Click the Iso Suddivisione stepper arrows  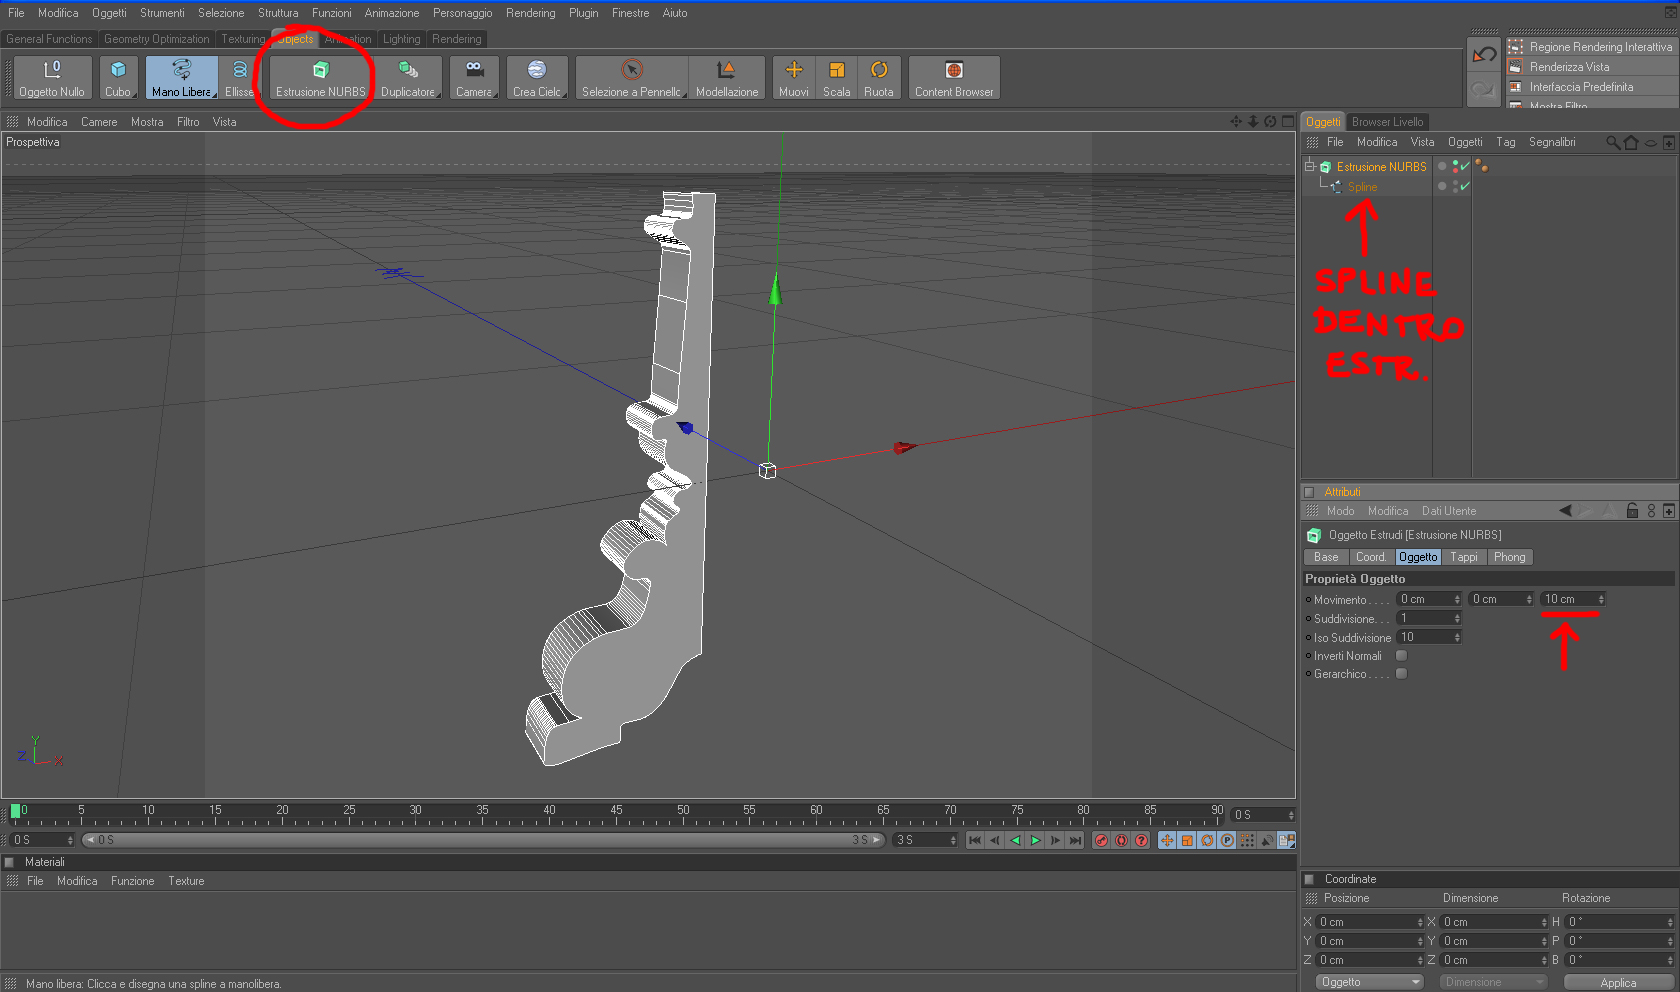[1457, 638]
